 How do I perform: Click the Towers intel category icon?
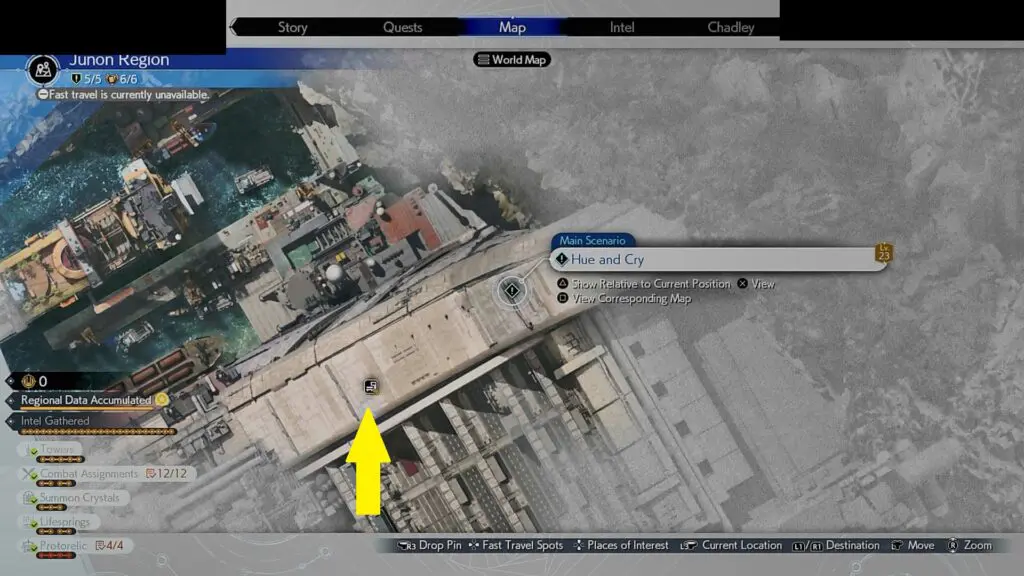[x=28, y=450]
